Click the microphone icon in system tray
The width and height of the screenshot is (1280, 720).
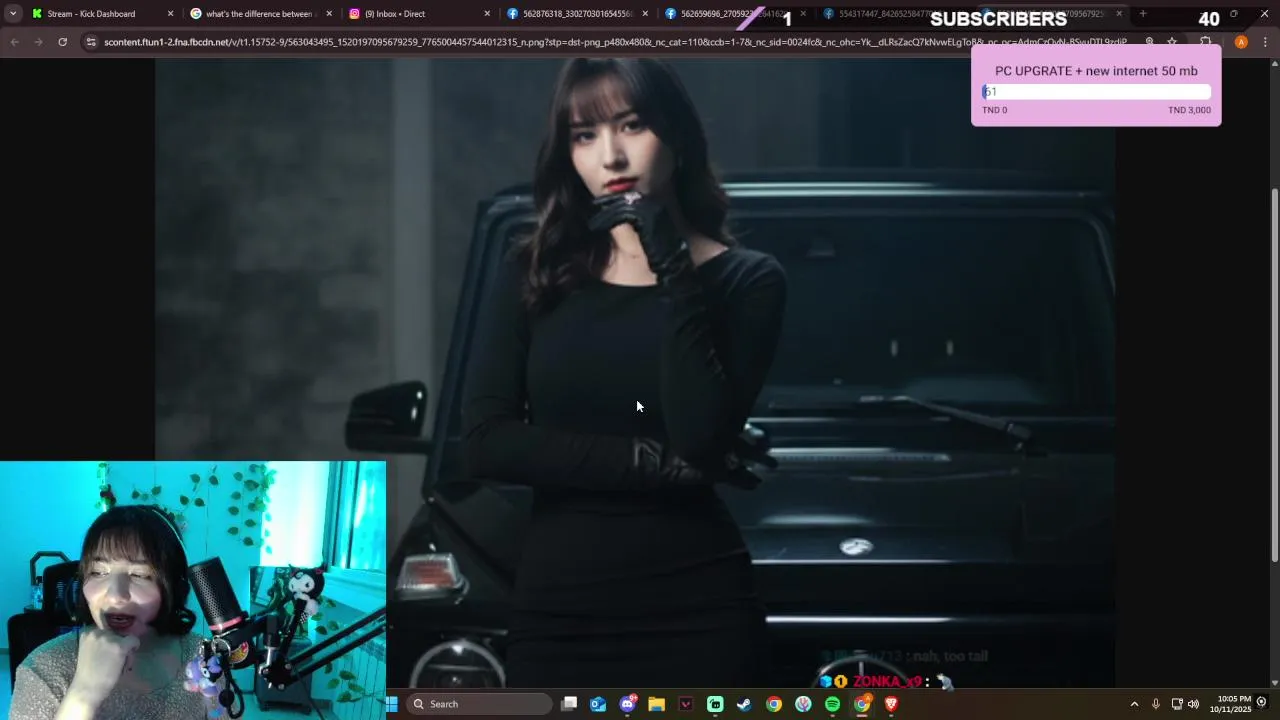pos(1156,704)
